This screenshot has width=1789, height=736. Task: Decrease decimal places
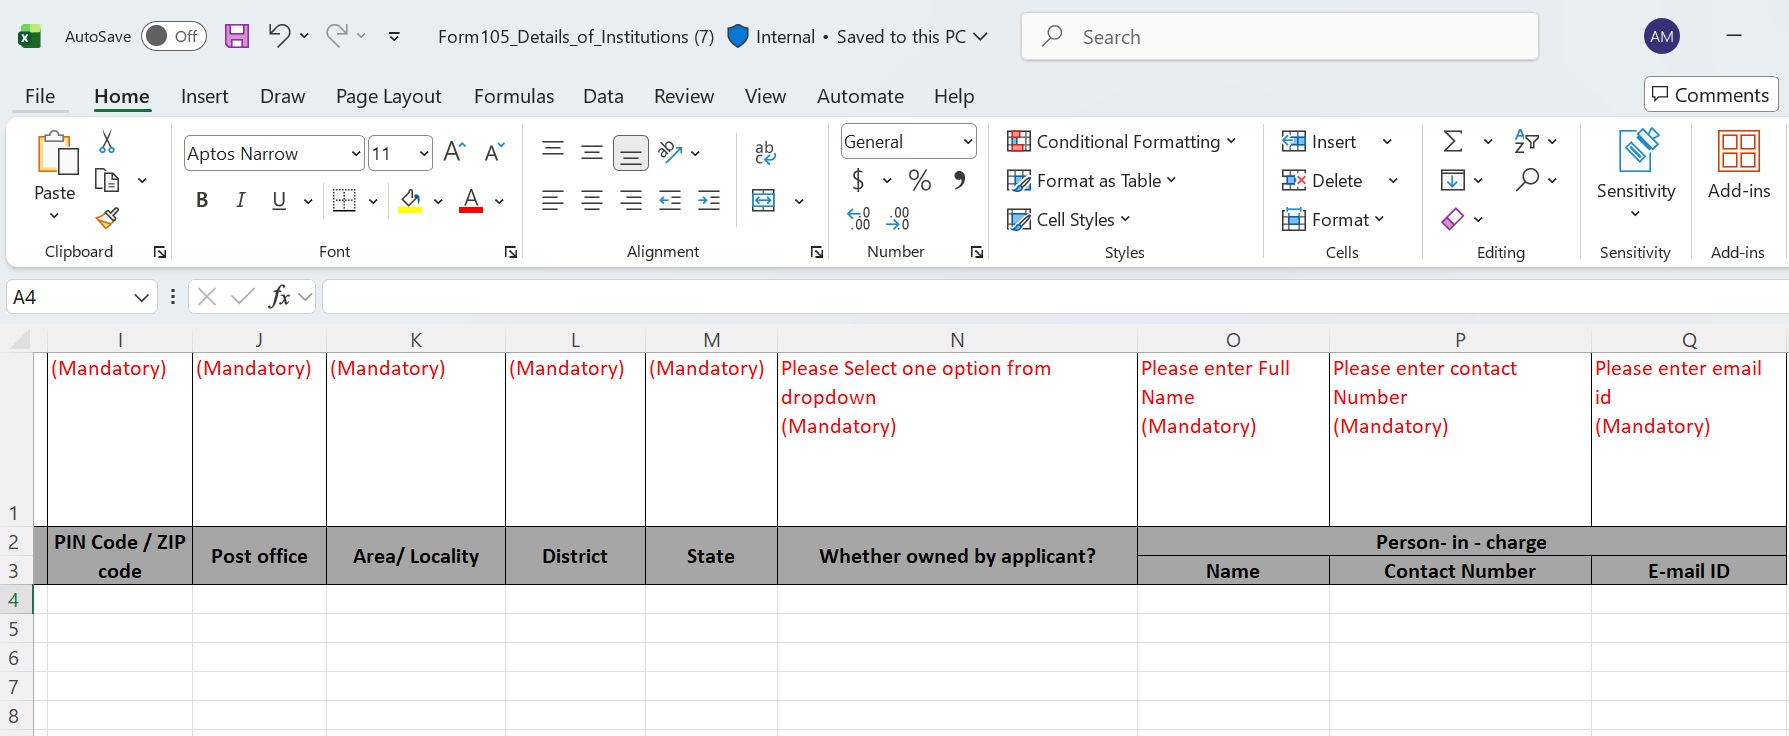pyautogui.click(x=898, y=218)
